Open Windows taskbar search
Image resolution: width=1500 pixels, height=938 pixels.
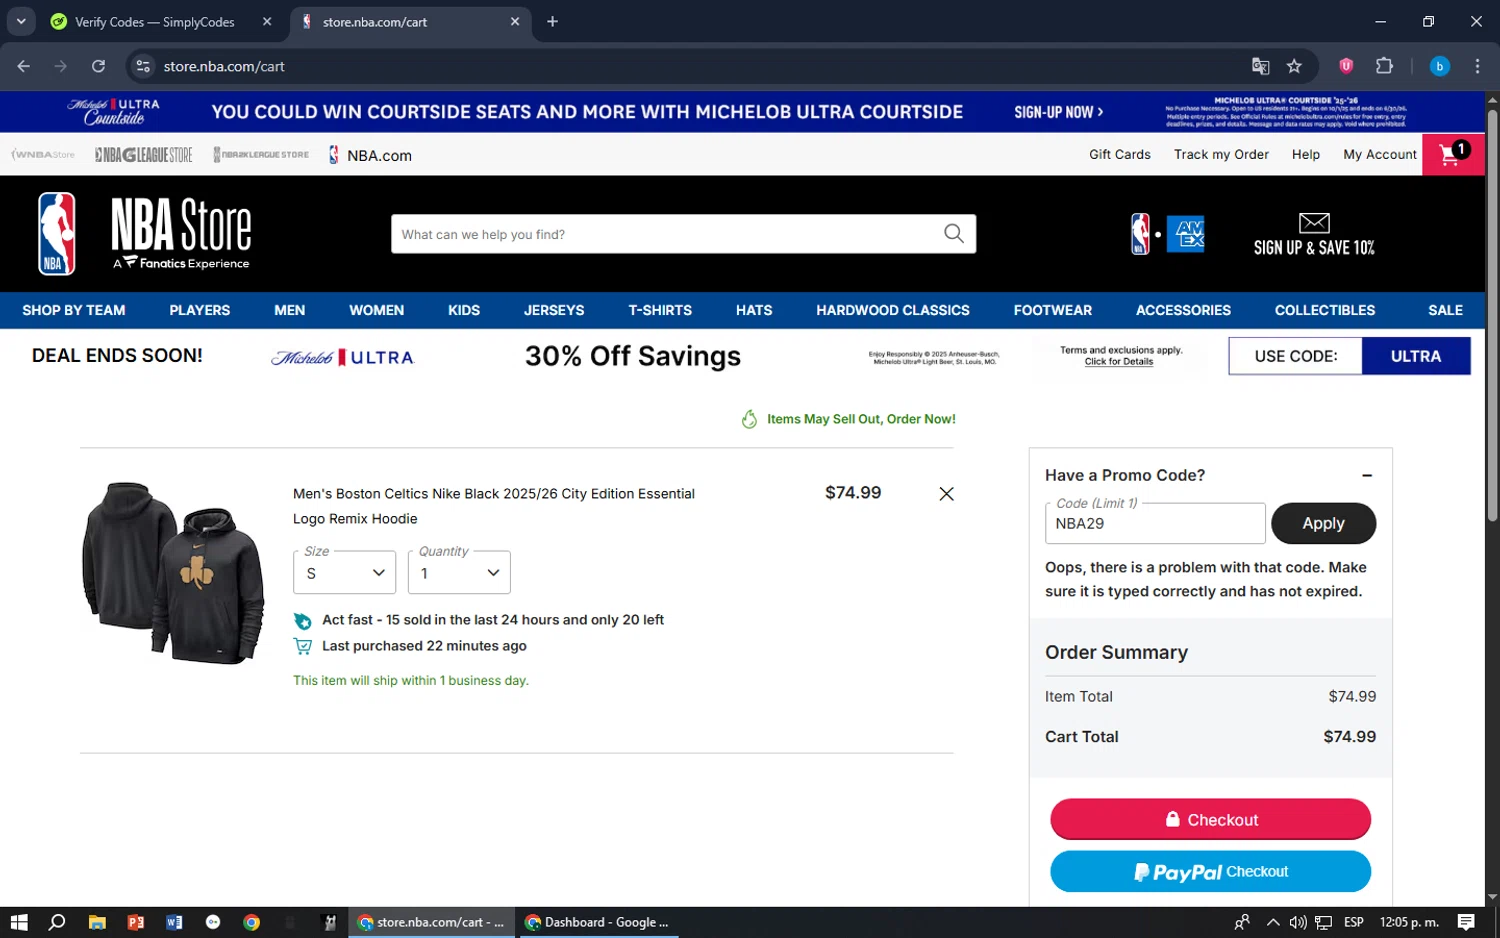click(x=57, y=922)
